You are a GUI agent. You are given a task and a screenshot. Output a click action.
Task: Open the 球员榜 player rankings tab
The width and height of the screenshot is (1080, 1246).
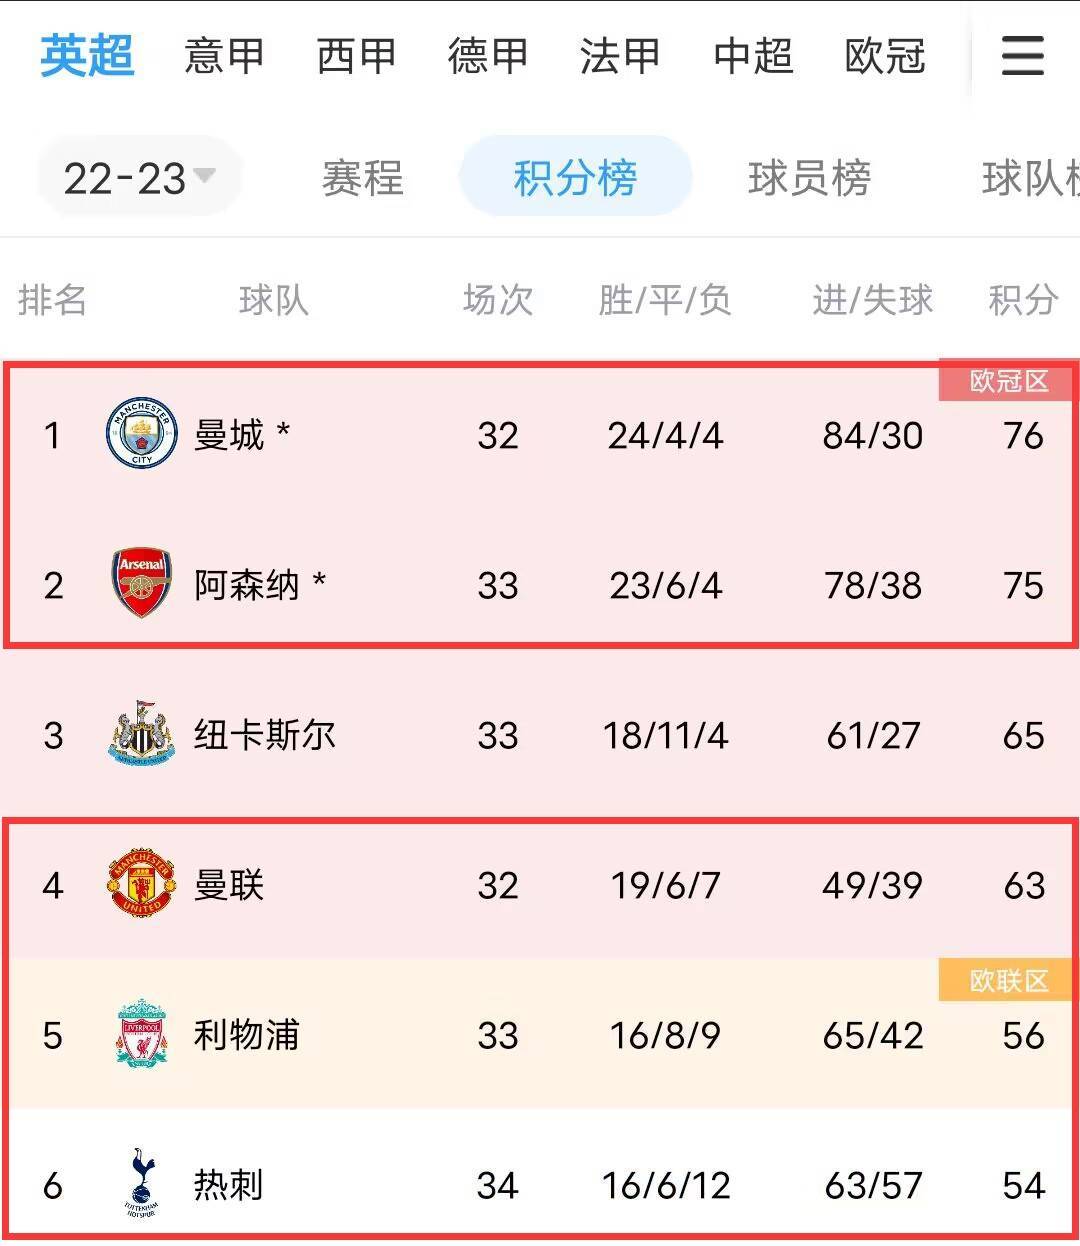point(809,178)
